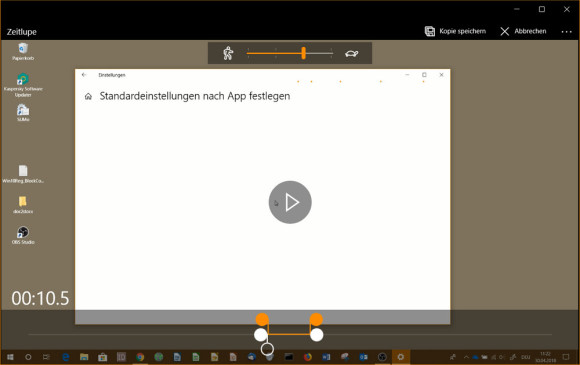
Task: Click Abbrechen to cancel slow-motion editing
Action: pyautogui.click(x=523, y=31)
